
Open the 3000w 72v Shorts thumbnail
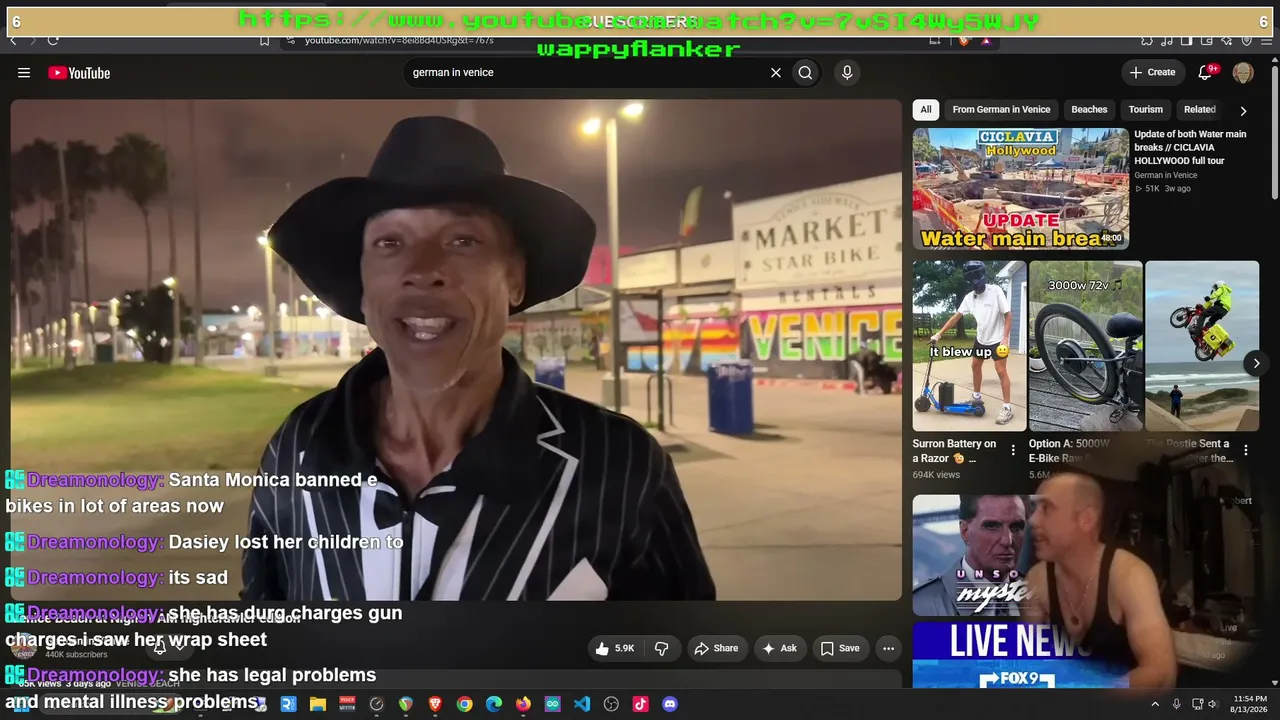[x=1085, y=346]
